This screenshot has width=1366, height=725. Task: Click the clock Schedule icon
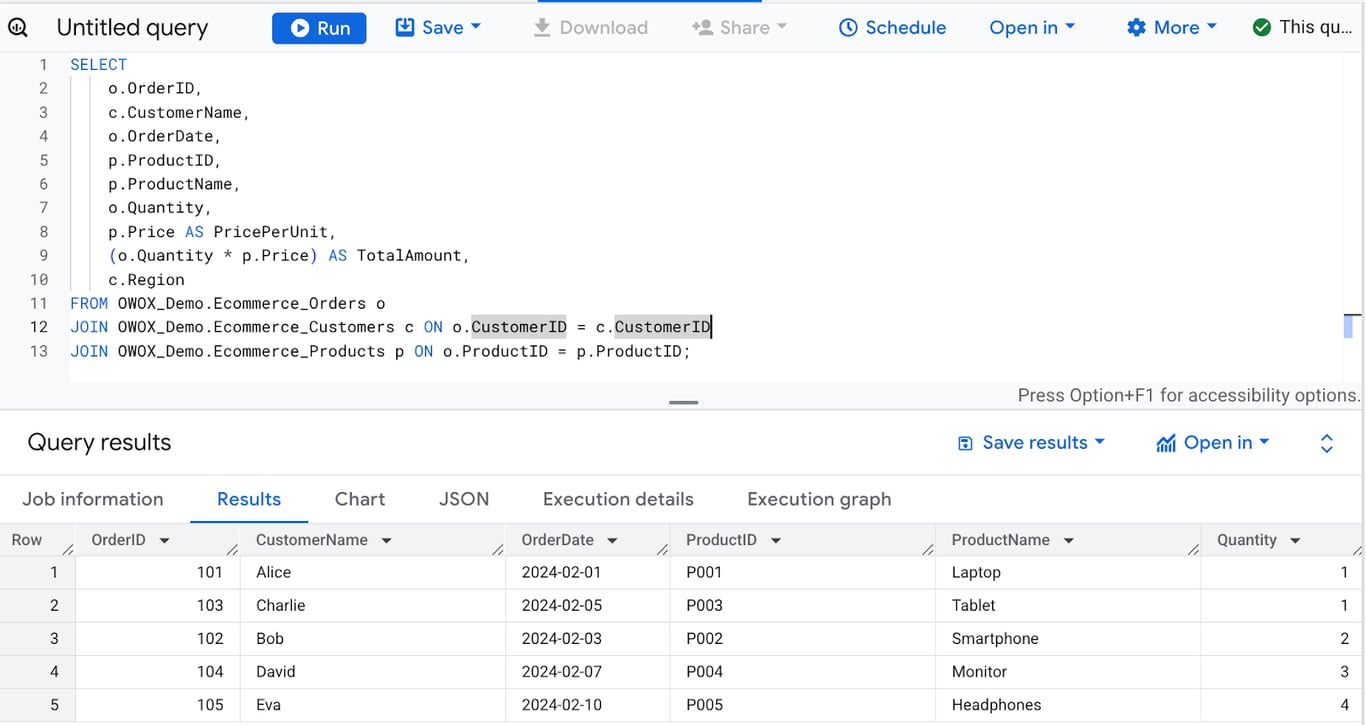tap(848, 28)
